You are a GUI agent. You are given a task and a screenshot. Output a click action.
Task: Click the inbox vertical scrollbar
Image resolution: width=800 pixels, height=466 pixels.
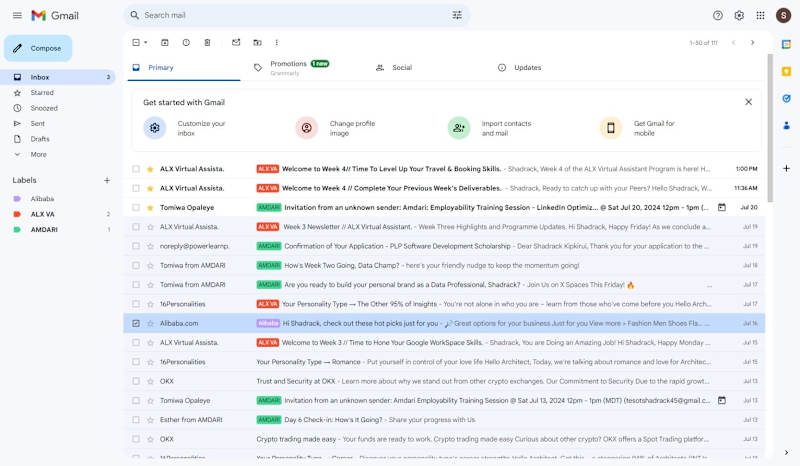(770, 128)
